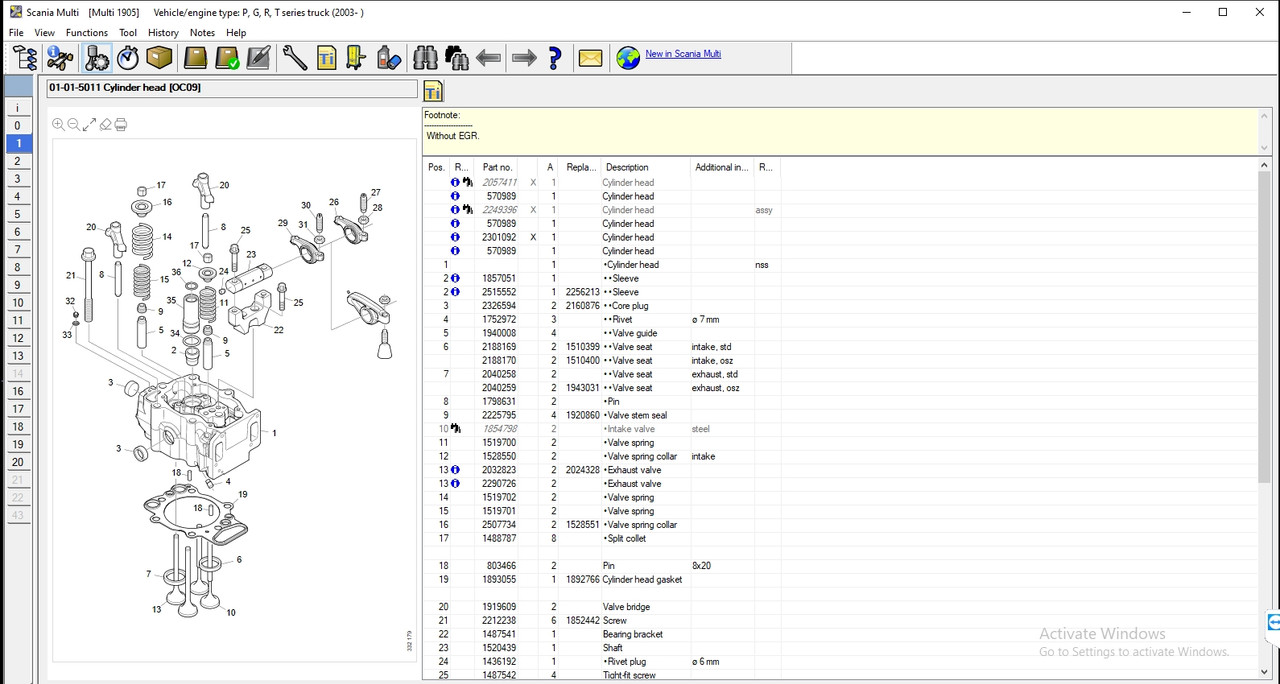
Task: Open the brown book icon
Action: pyautogui.click(x=195, y=58)
